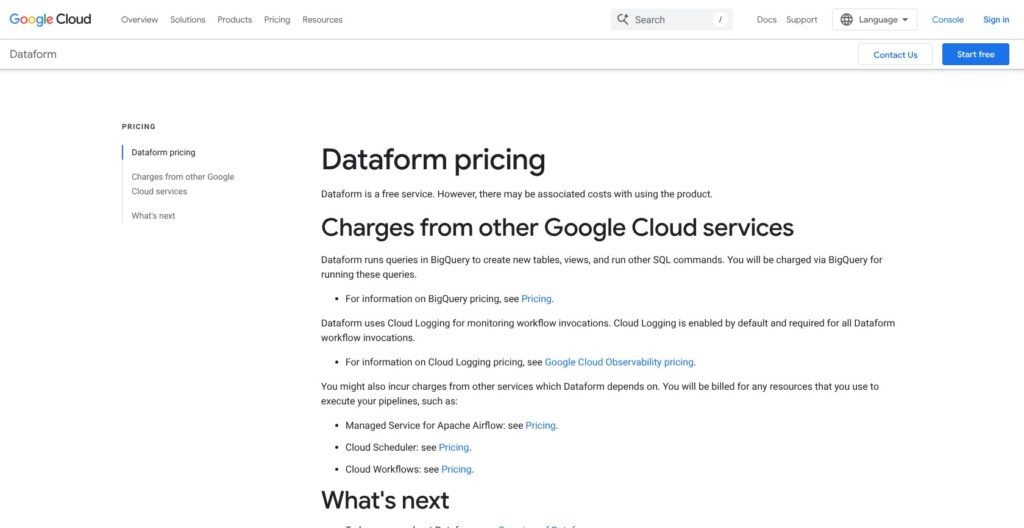The height and width of the screenshot is (528, 1024).
Task: Open Cloud Workflows Pricing link
Action: tap(456, 469)
